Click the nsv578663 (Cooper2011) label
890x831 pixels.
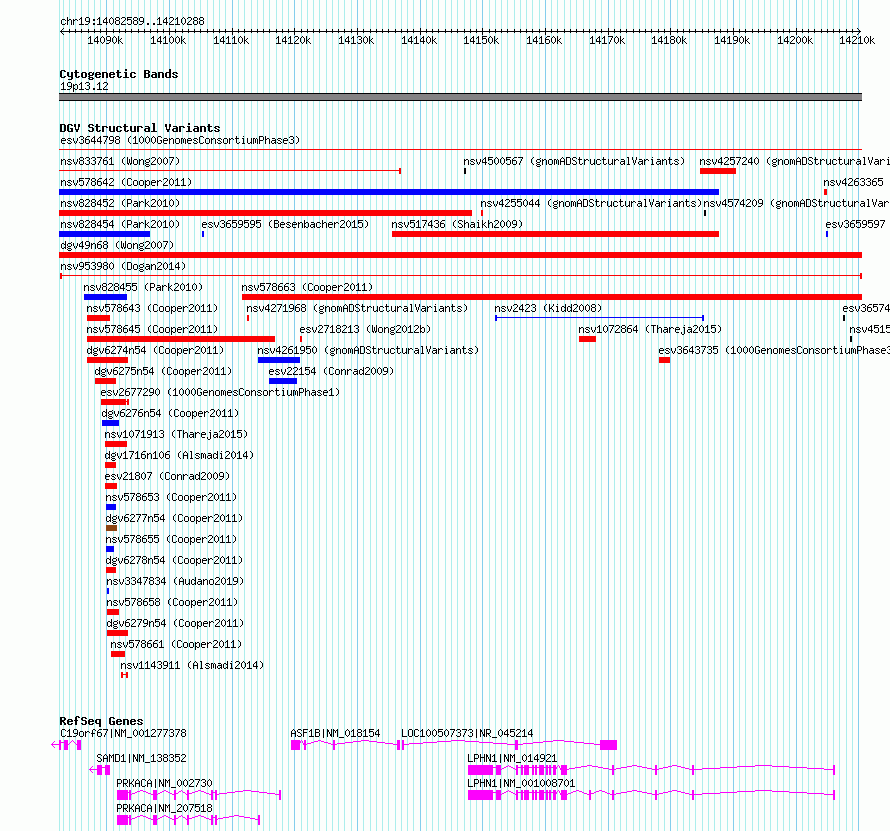coord(307,287)
